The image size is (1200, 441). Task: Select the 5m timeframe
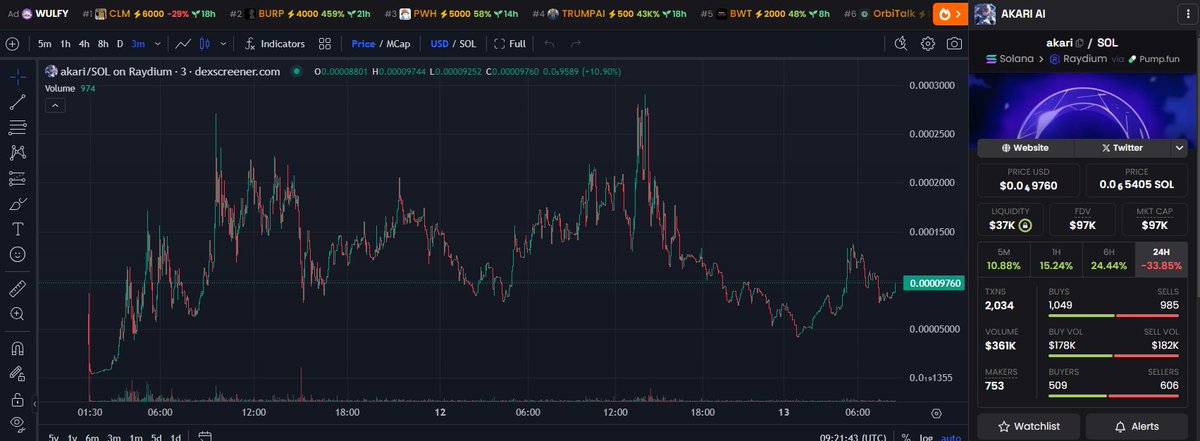coord(45,44)
